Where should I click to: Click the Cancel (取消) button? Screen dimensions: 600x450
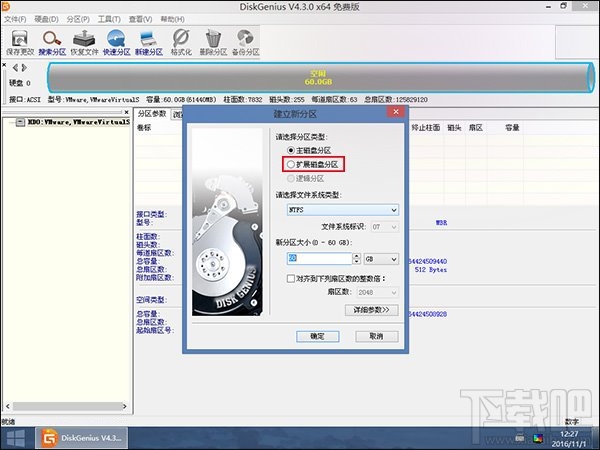point(377,336)
